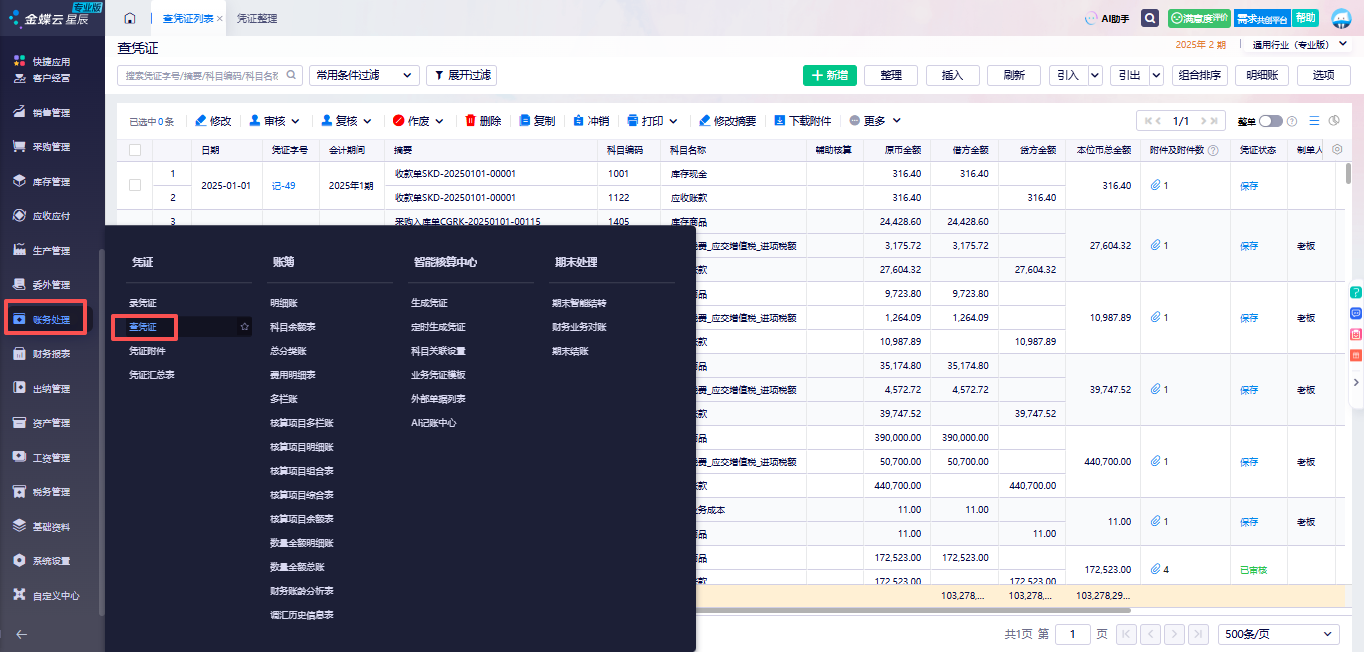
Task: Click the global search magnifier icon
Action: 1150,19
